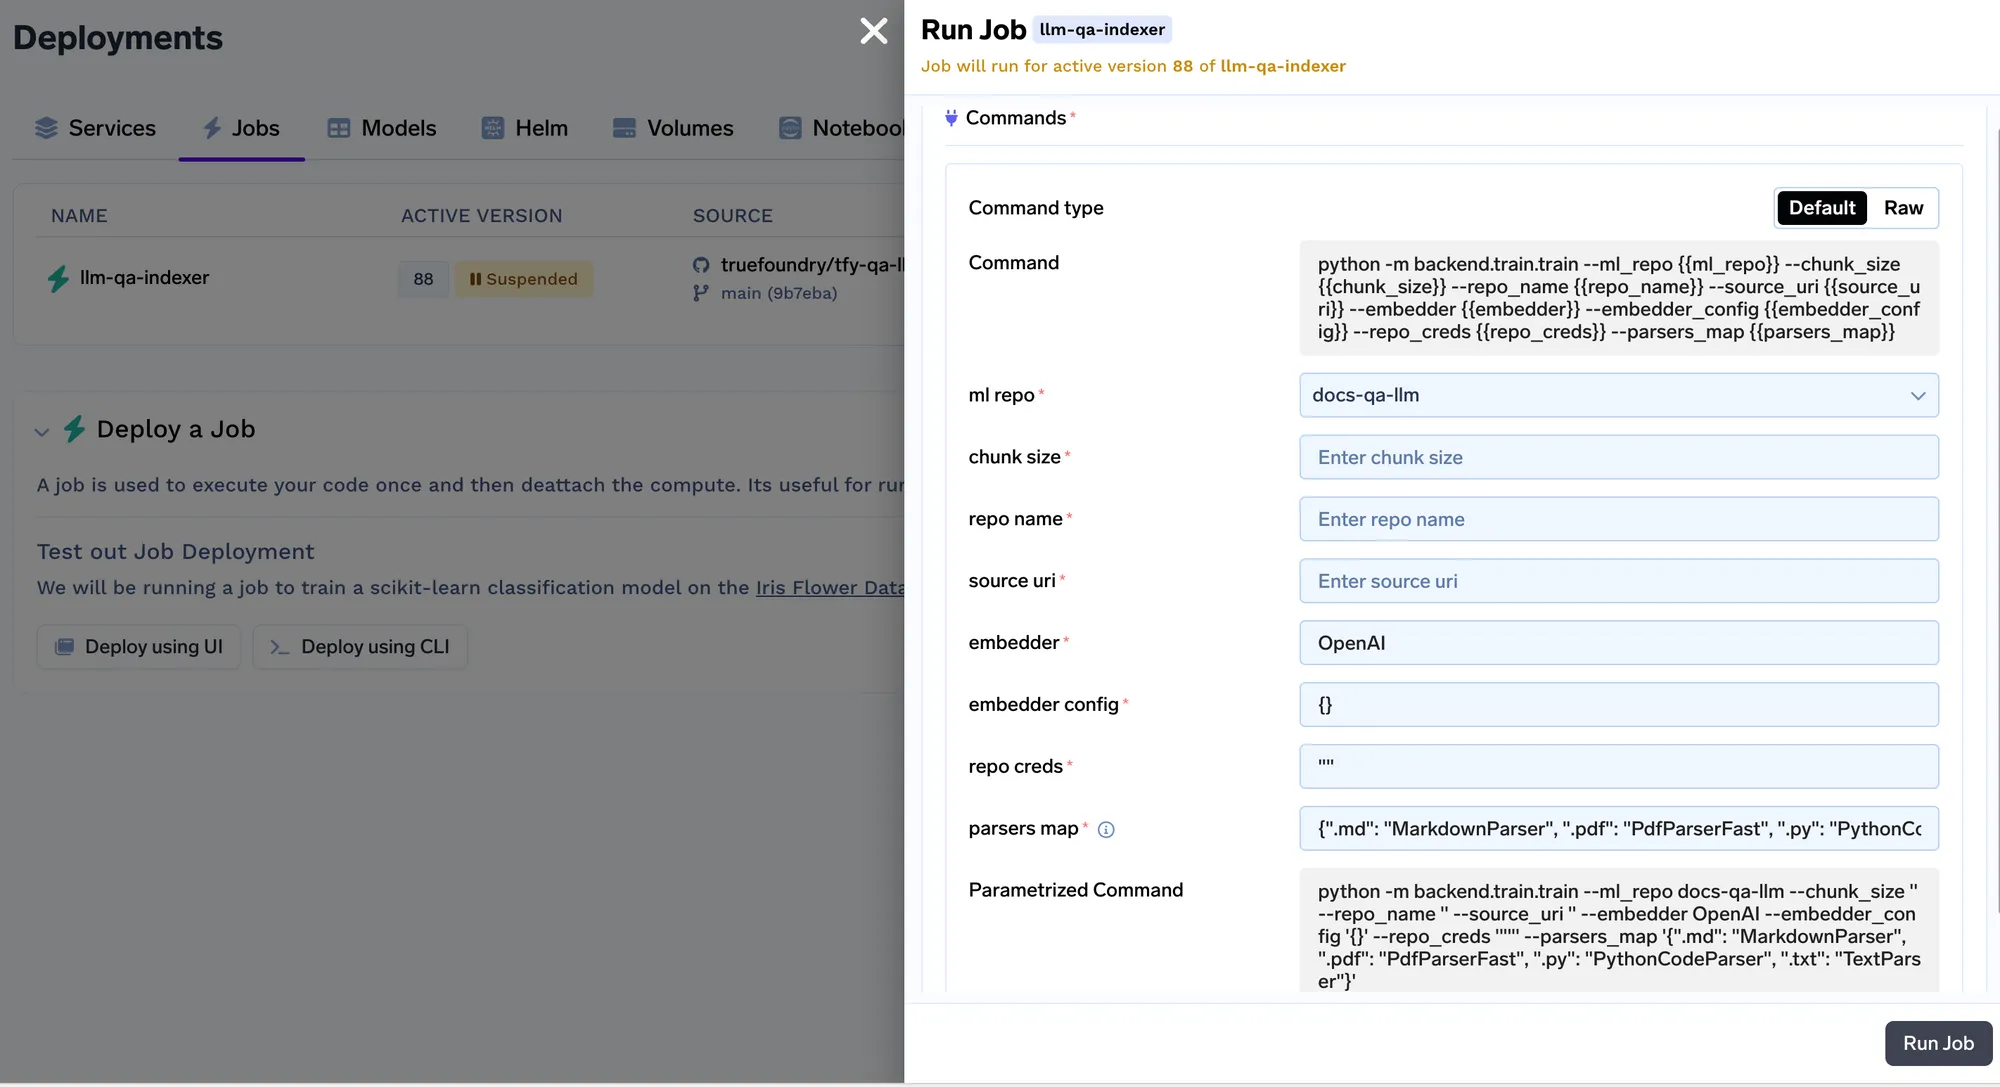The image size is (2000, 1087).
Task: Collapse the Deploy a Job section
Action: 42,432
